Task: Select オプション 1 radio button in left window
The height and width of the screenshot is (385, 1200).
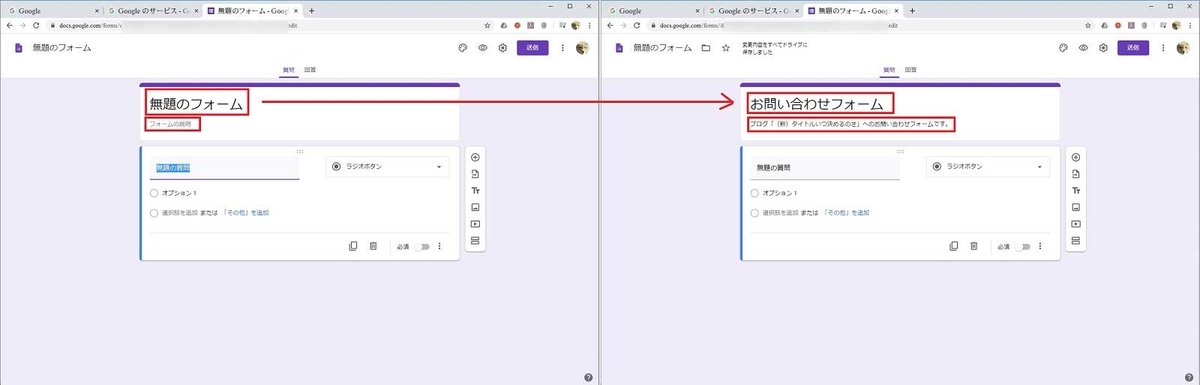Action: point(153,193)
